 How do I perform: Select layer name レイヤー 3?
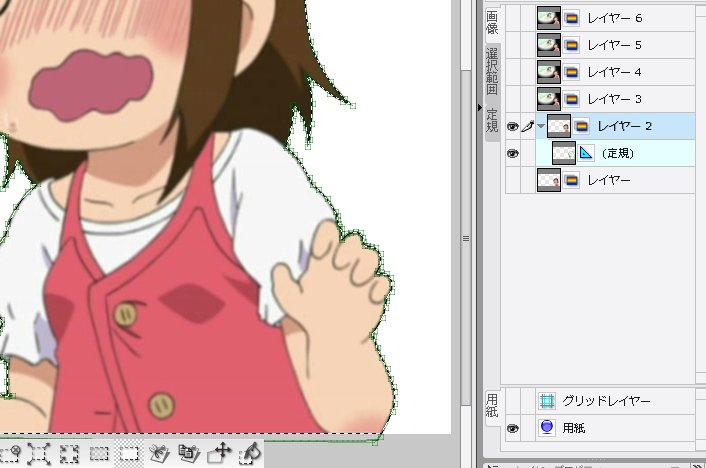[x=615, y=100]
